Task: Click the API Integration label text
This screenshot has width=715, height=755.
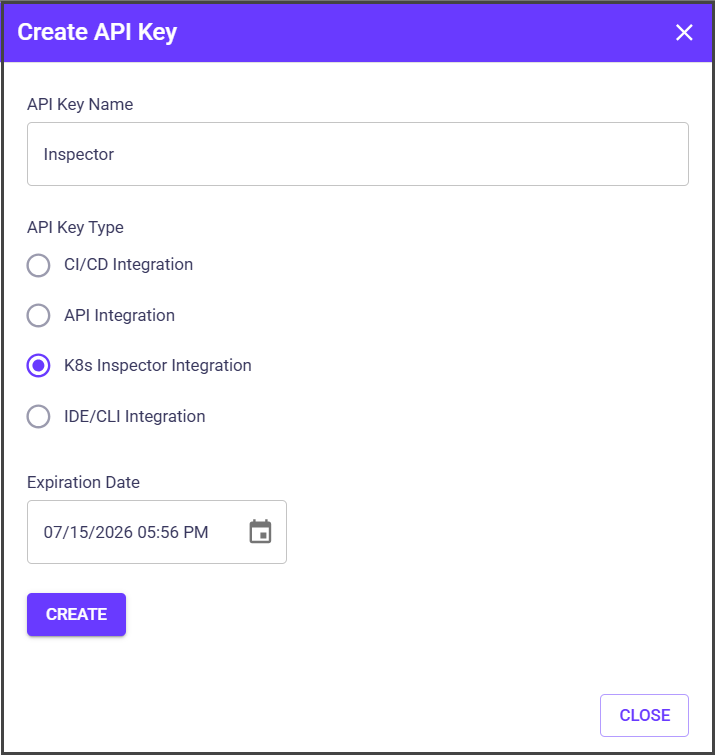Action: coord(119,315)
